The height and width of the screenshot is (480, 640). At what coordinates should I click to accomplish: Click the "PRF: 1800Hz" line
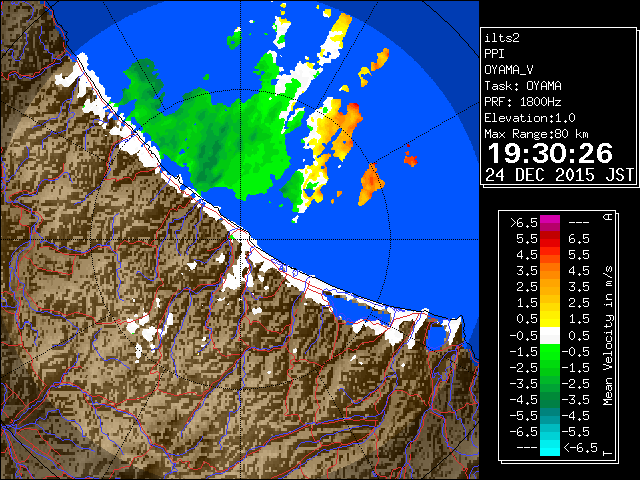(523, 102)
